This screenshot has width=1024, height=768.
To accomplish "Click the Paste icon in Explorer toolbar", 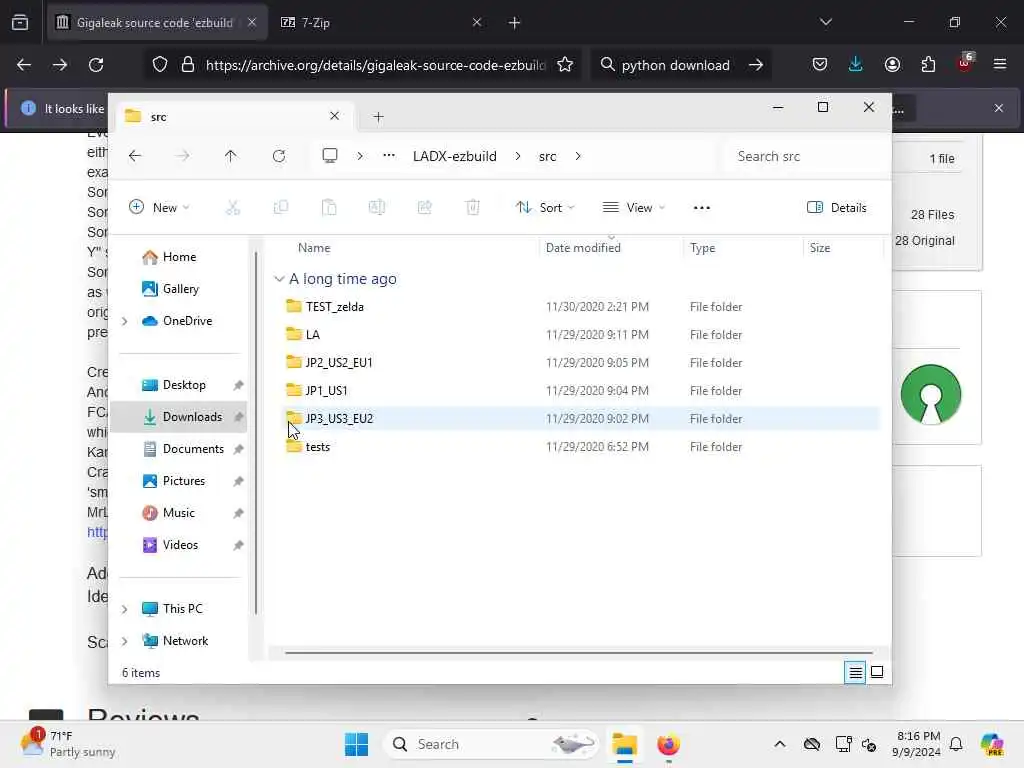I will coord(329,208).
